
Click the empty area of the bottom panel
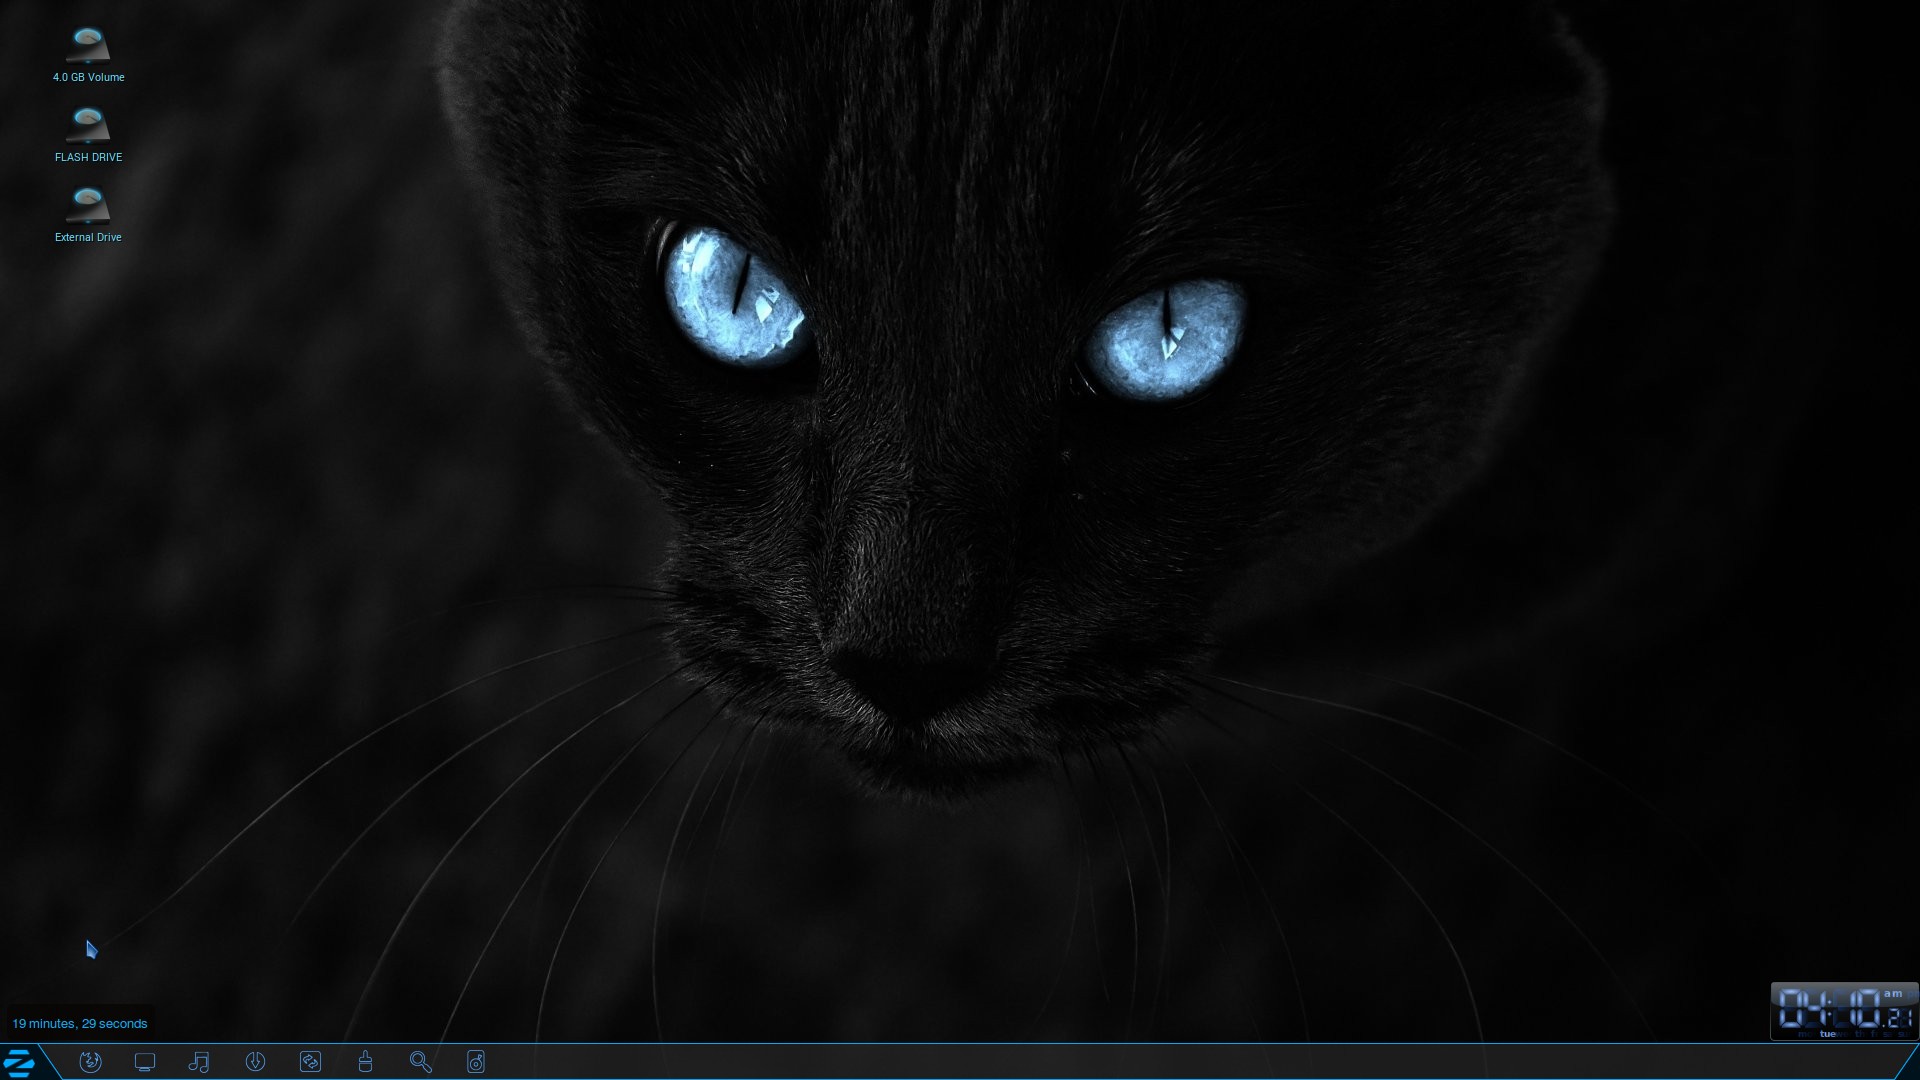click(1100, 1062)
